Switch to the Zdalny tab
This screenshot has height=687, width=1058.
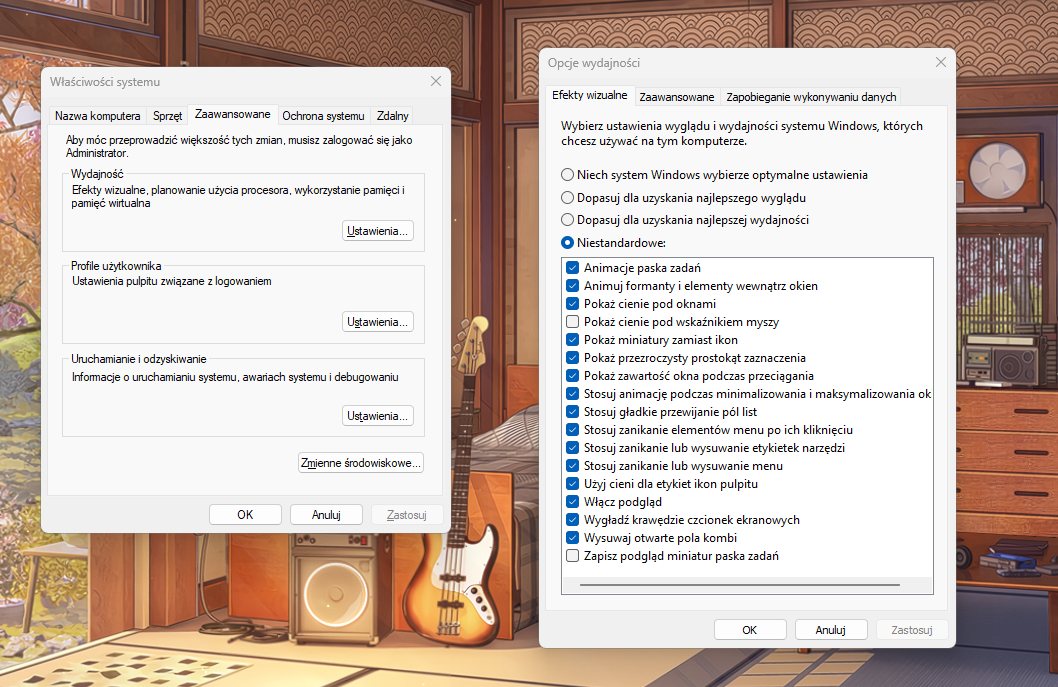point(393,116)
